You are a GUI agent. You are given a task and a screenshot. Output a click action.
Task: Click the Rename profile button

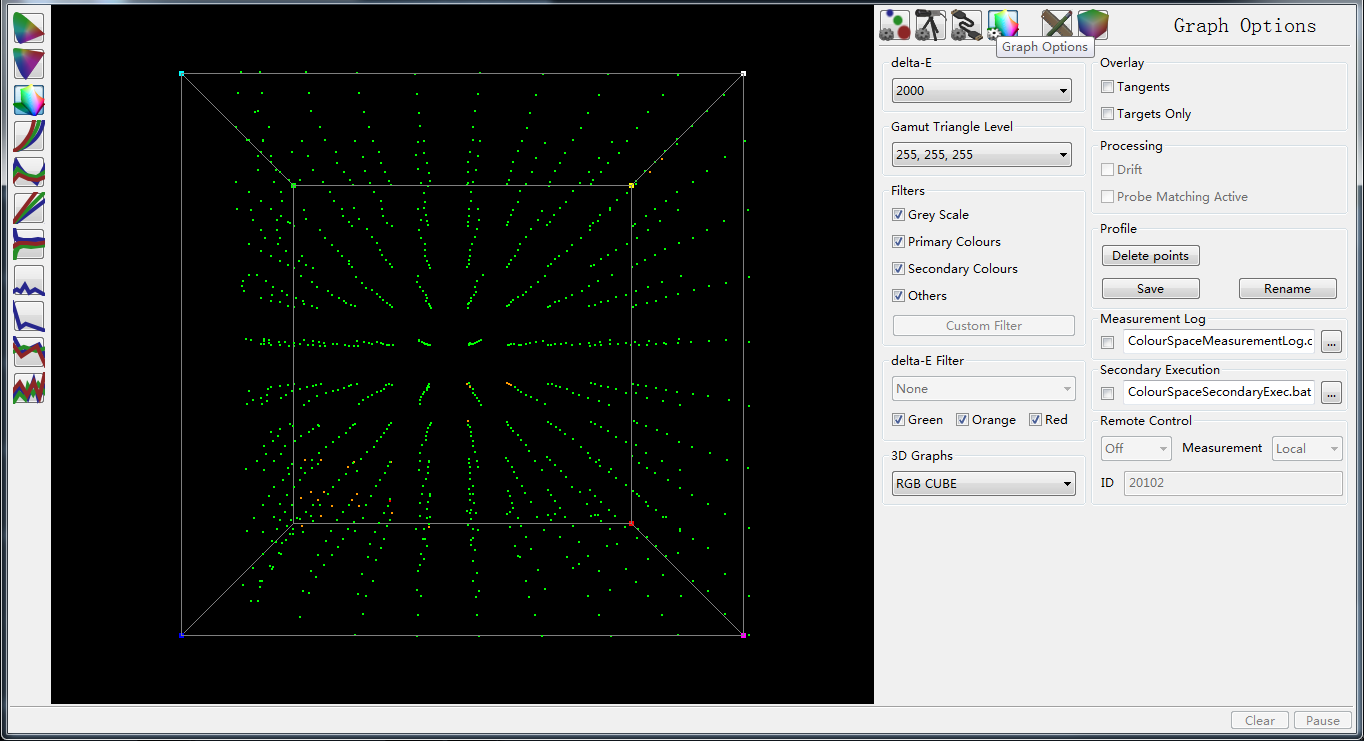pyautogui.click(x=1287, y=289)
